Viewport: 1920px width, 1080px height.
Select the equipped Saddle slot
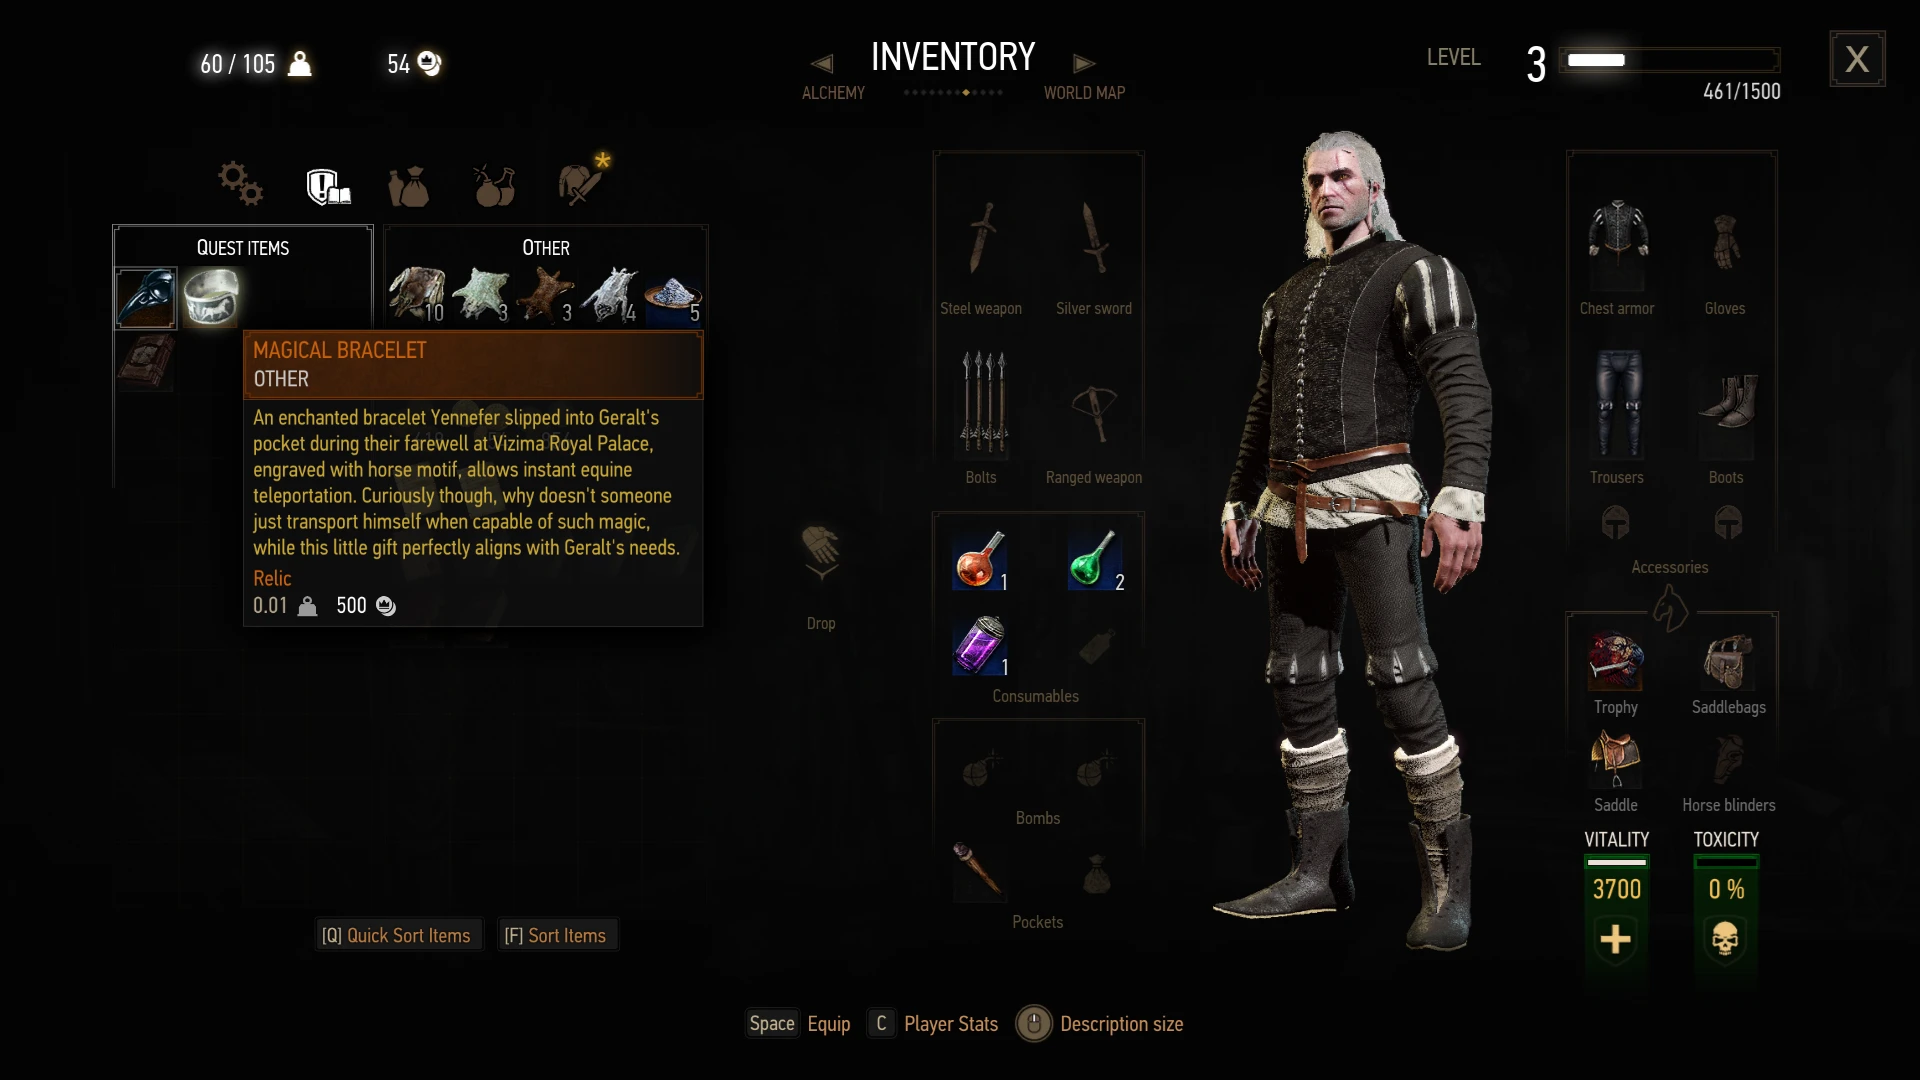1616,759
